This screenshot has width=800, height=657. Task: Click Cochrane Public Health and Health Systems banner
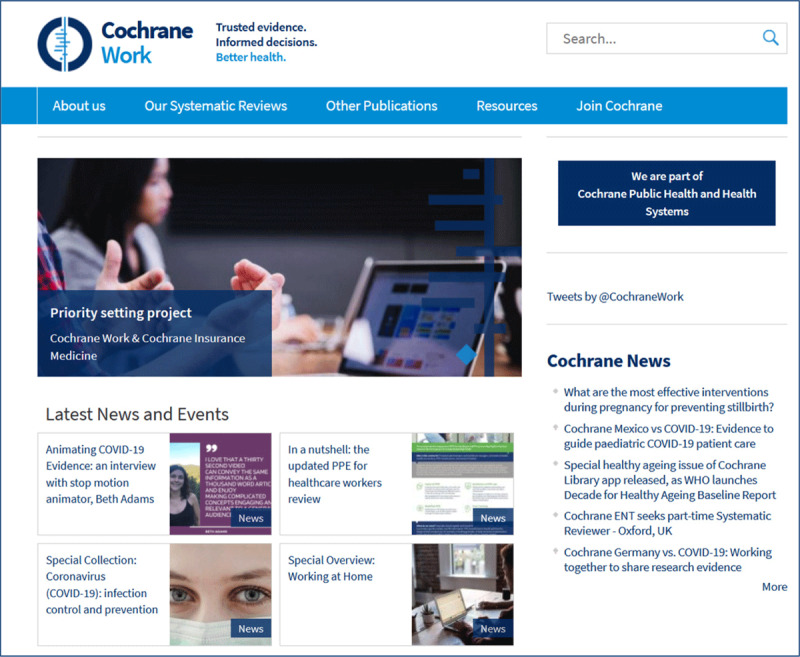pyautogui.click(x=666, y=193)
